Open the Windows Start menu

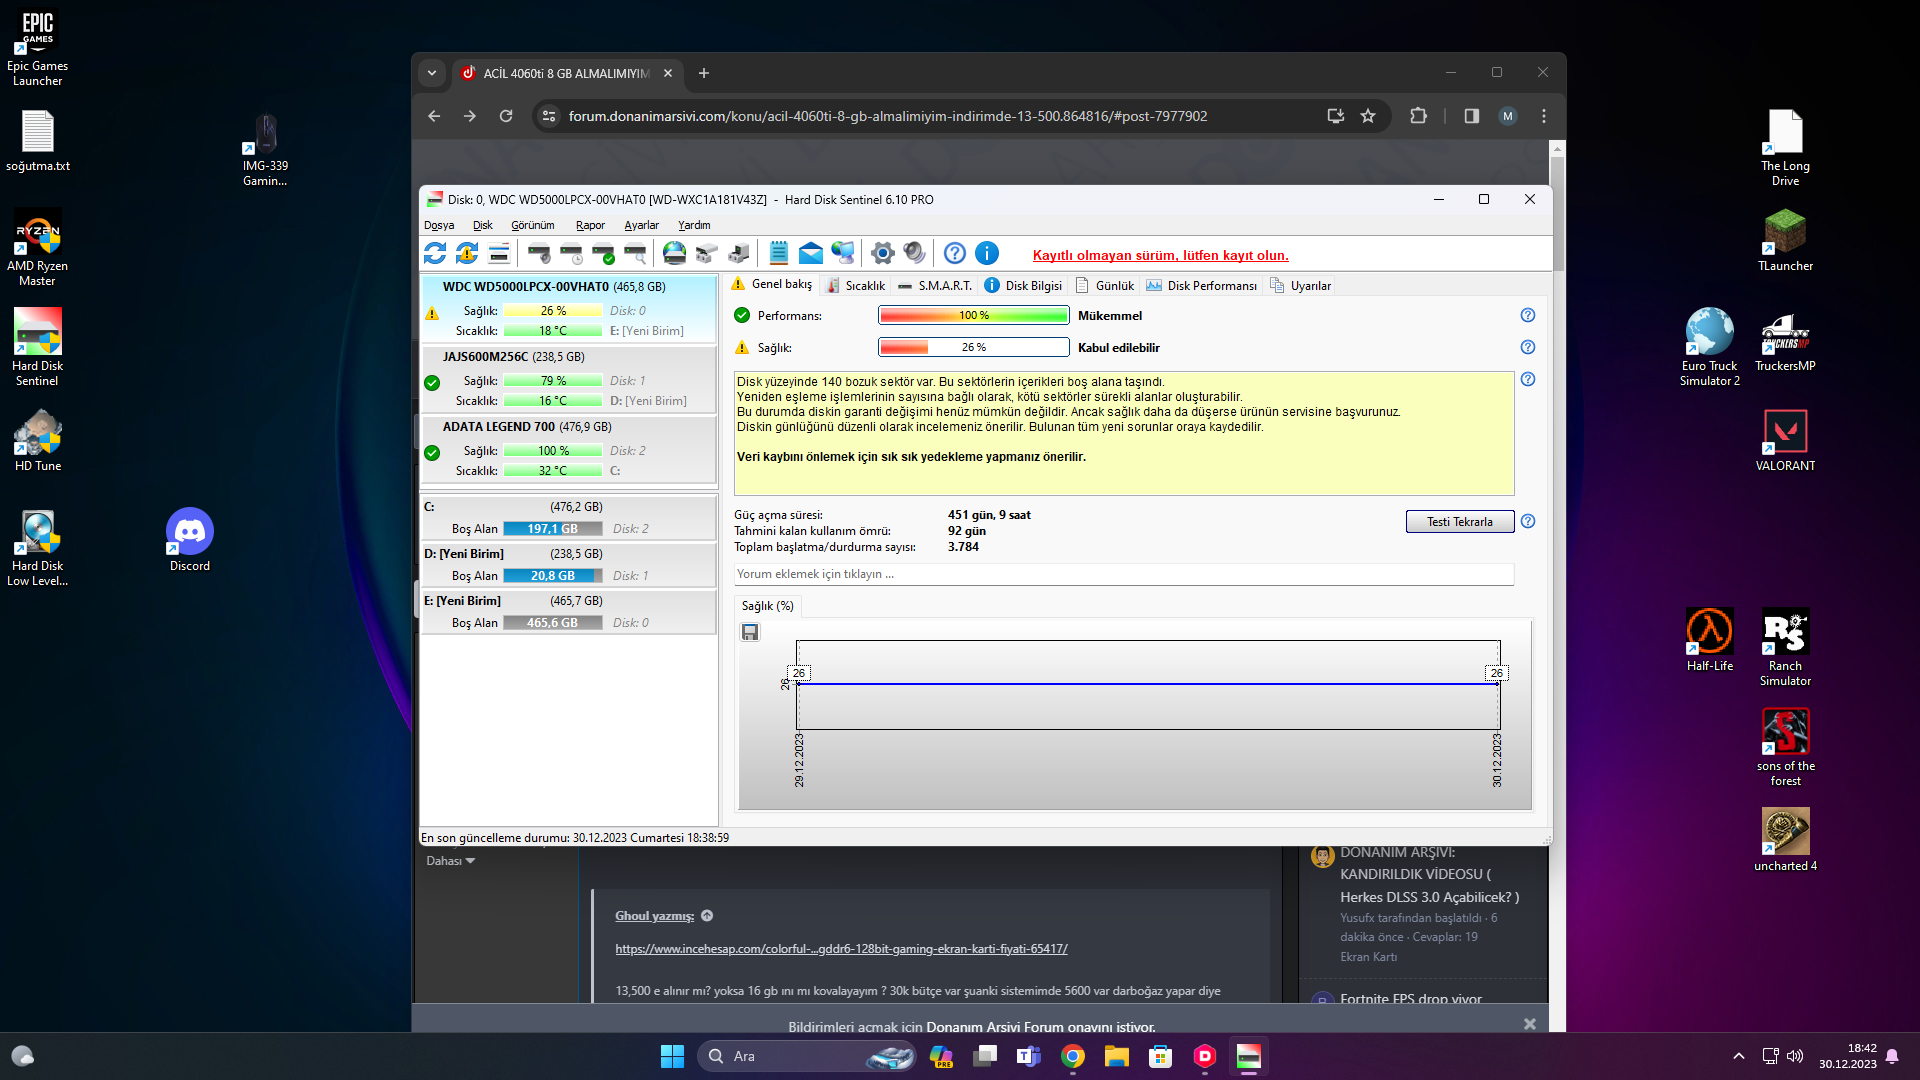672,1056
